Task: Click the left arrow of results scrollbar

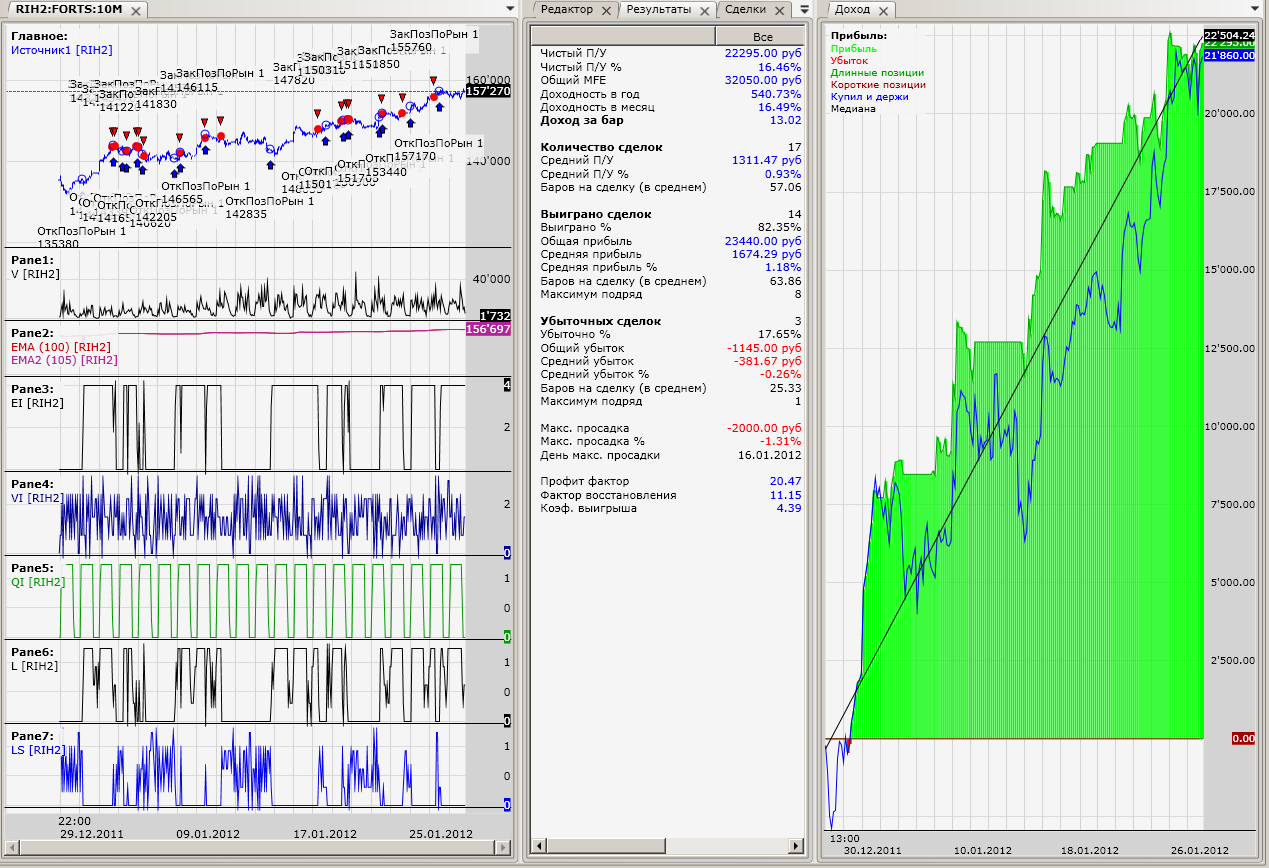Action: (x=539, y=847)
